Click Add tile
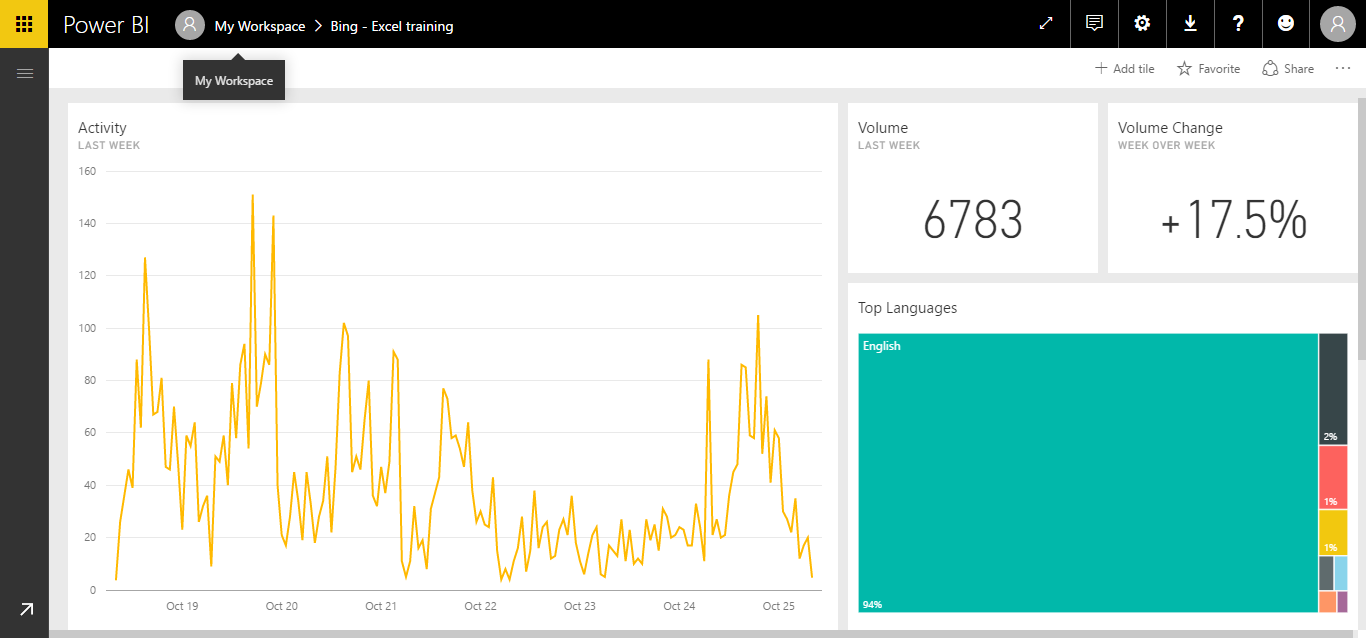Screen dimensions: 1366x638 point(1125,68)
